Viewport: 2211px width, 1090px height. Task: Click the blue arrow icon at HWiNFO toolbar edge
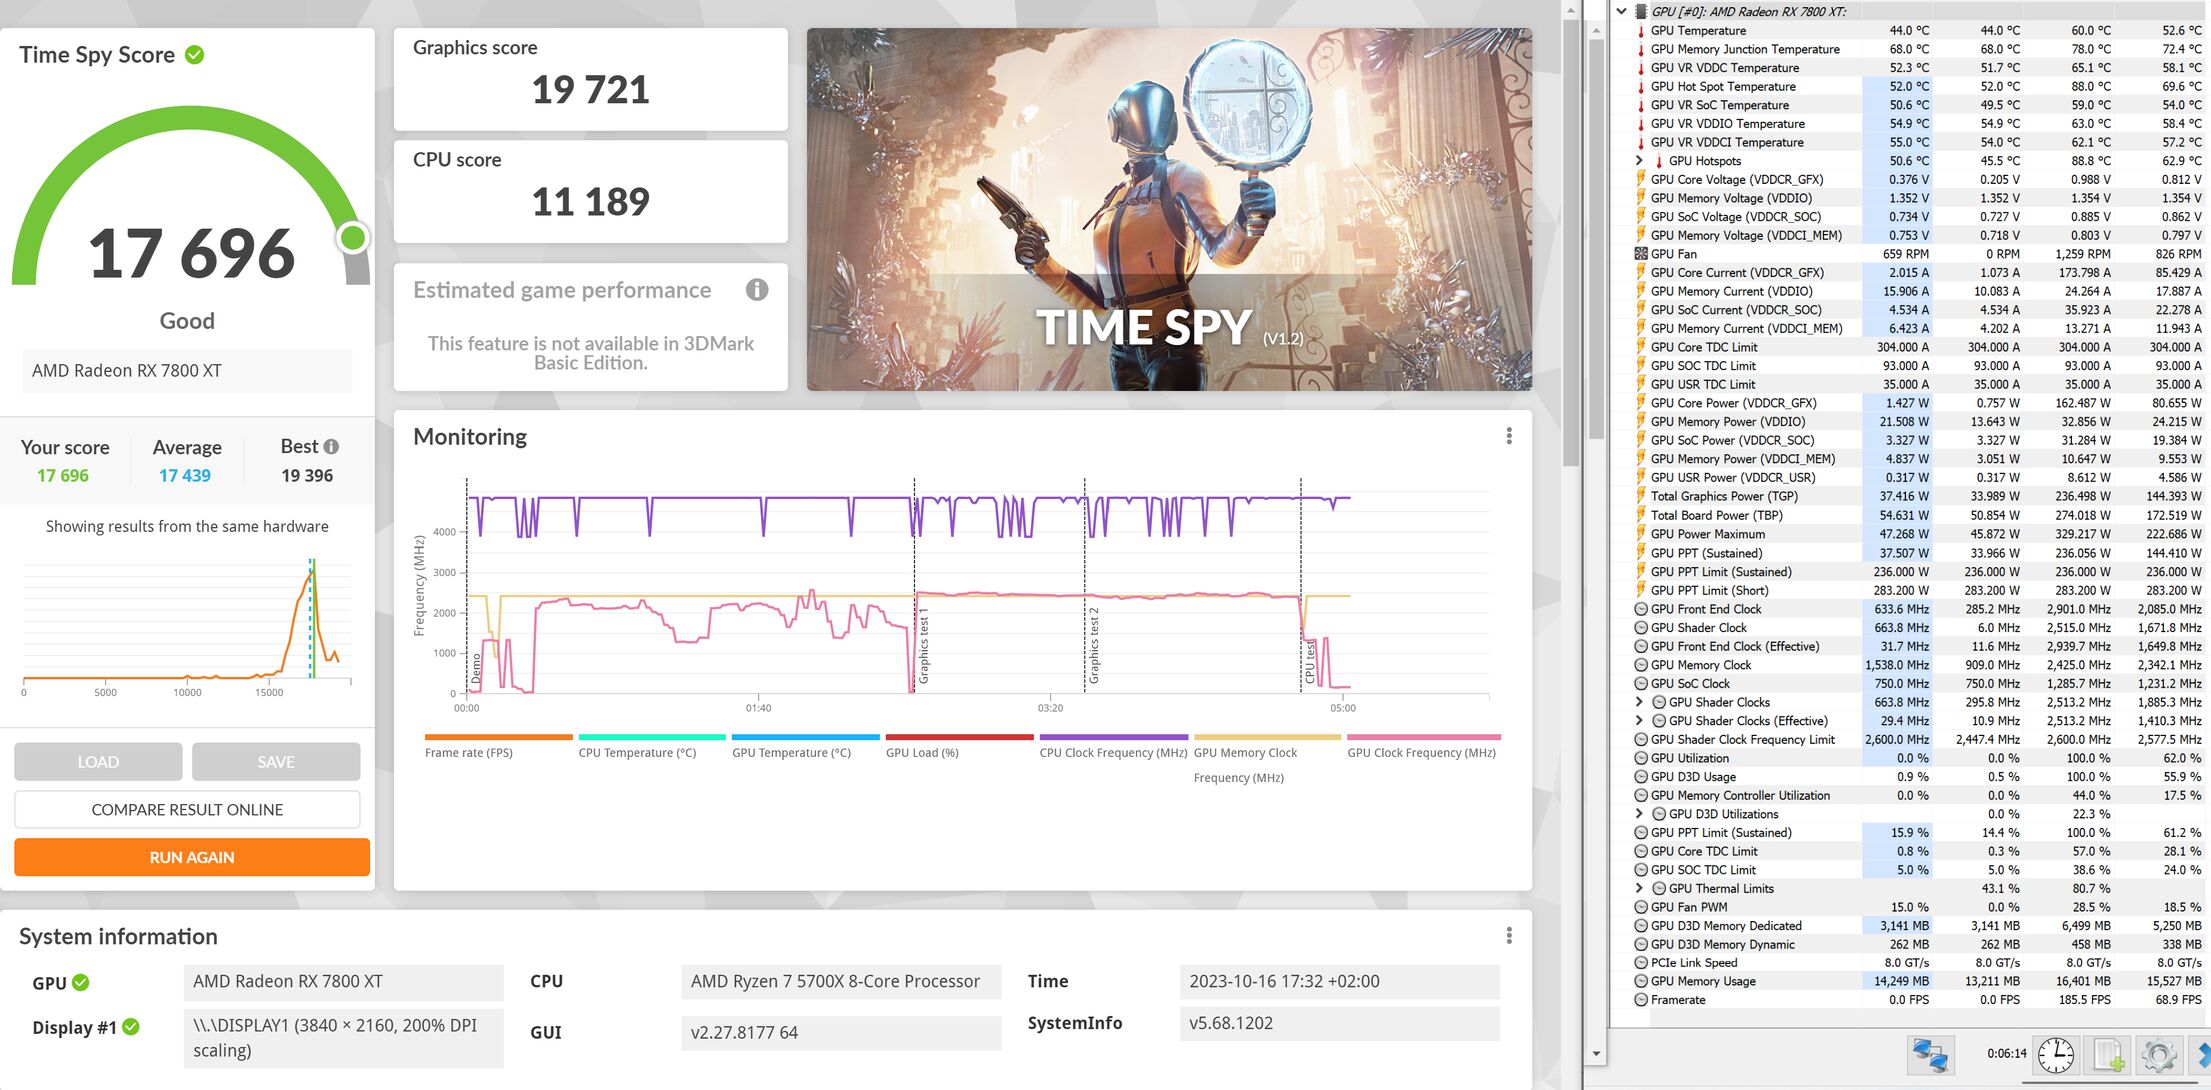tap(2202, 1056)
